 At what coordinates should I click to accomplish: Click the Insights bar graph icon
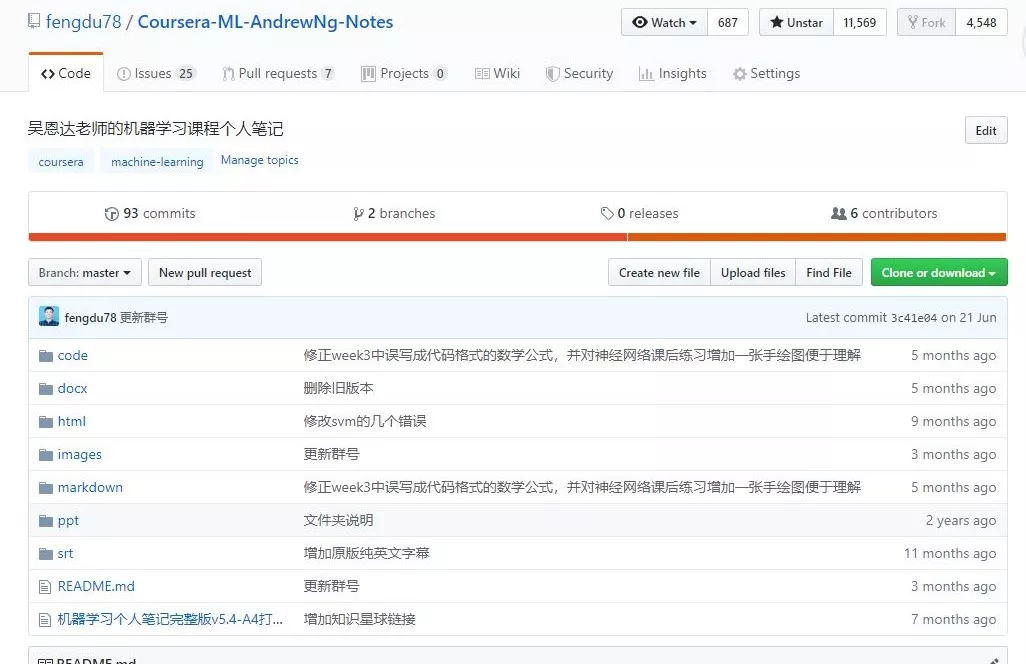tap(646, 74)
